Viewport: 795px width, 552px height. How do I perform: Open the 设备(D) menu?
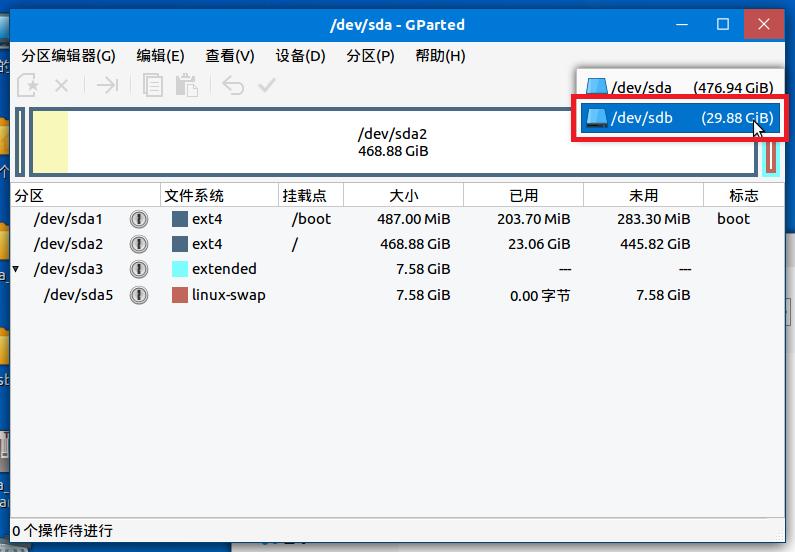[x=300, y=56]
